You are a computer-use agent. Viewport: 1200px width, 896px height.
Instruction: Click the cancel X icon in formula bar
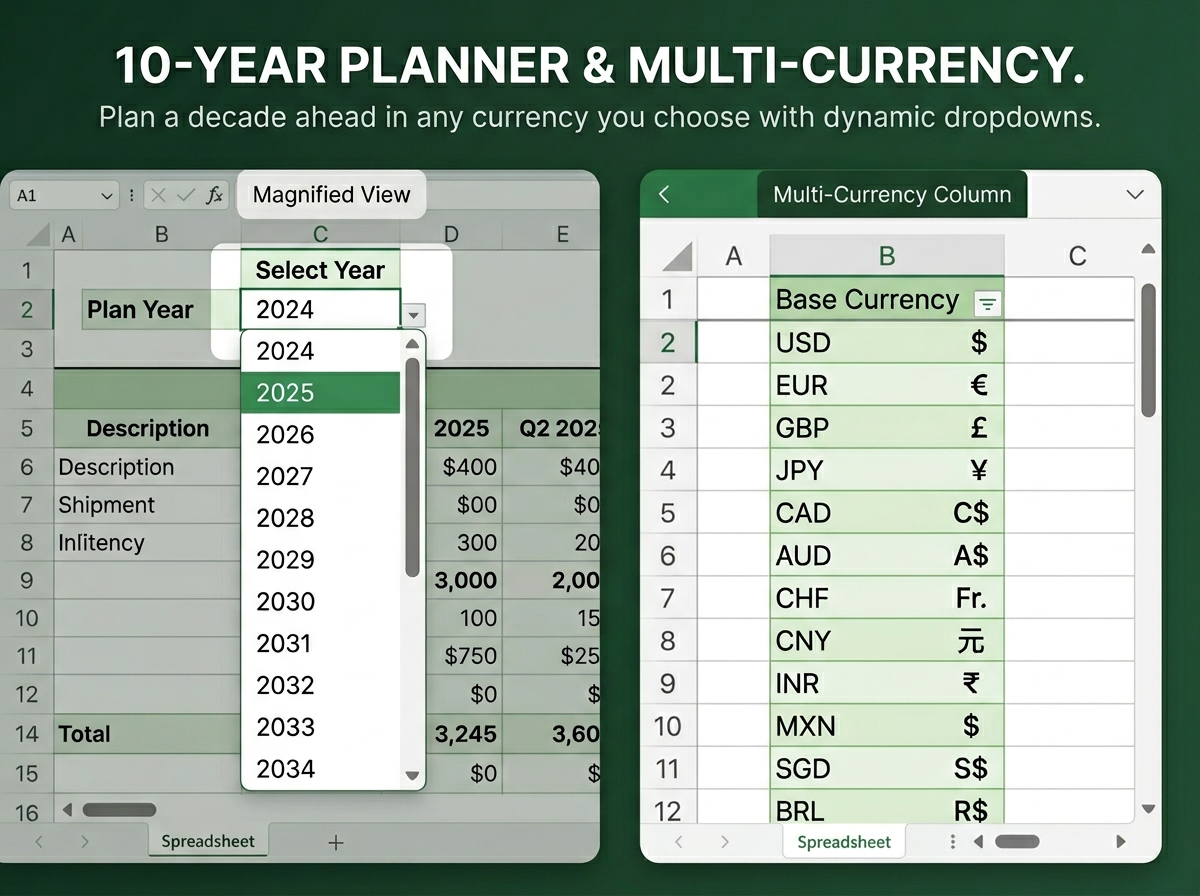tap(159, 196)
